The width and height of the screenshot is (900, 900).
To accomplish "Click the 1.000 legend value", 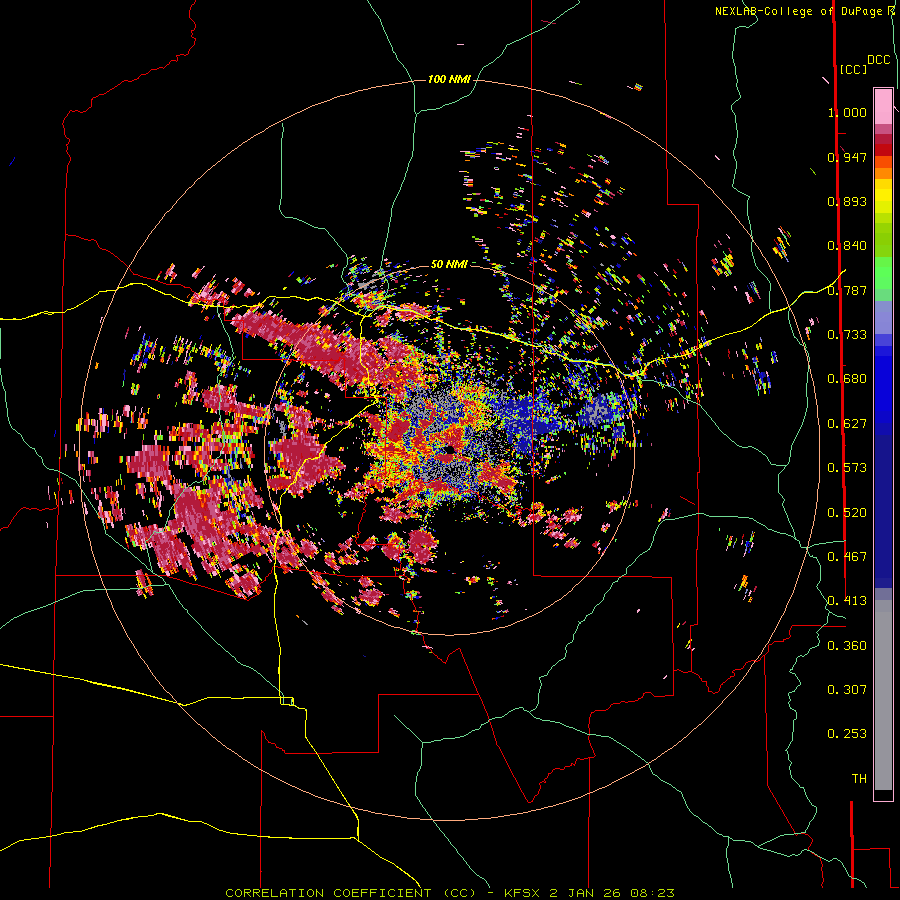I will (x=847, y=112).
